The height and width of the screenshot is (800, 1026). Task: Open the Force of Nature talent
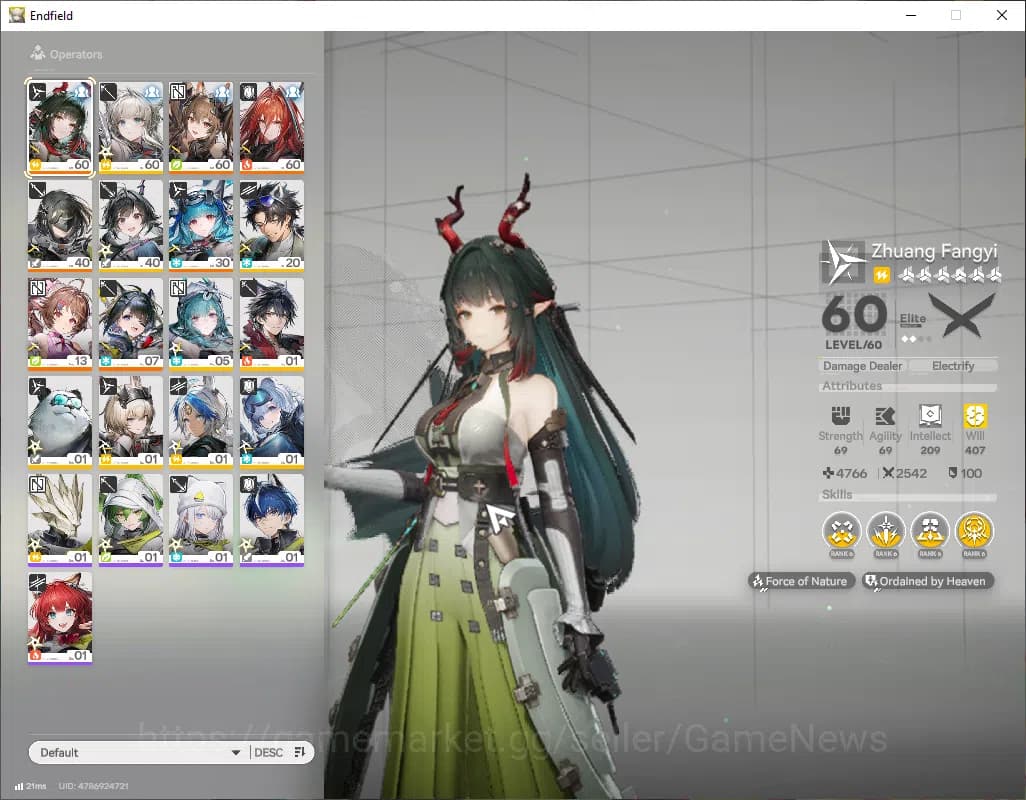(801, 581)
